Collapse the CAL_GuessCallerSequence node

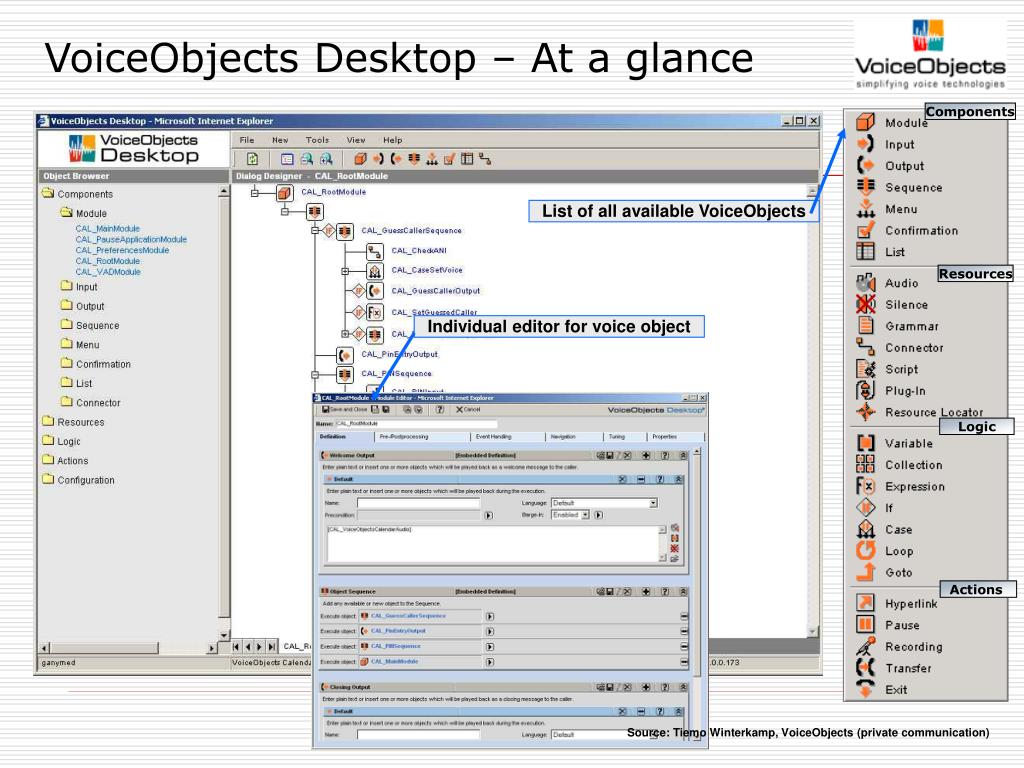point(315,231)
